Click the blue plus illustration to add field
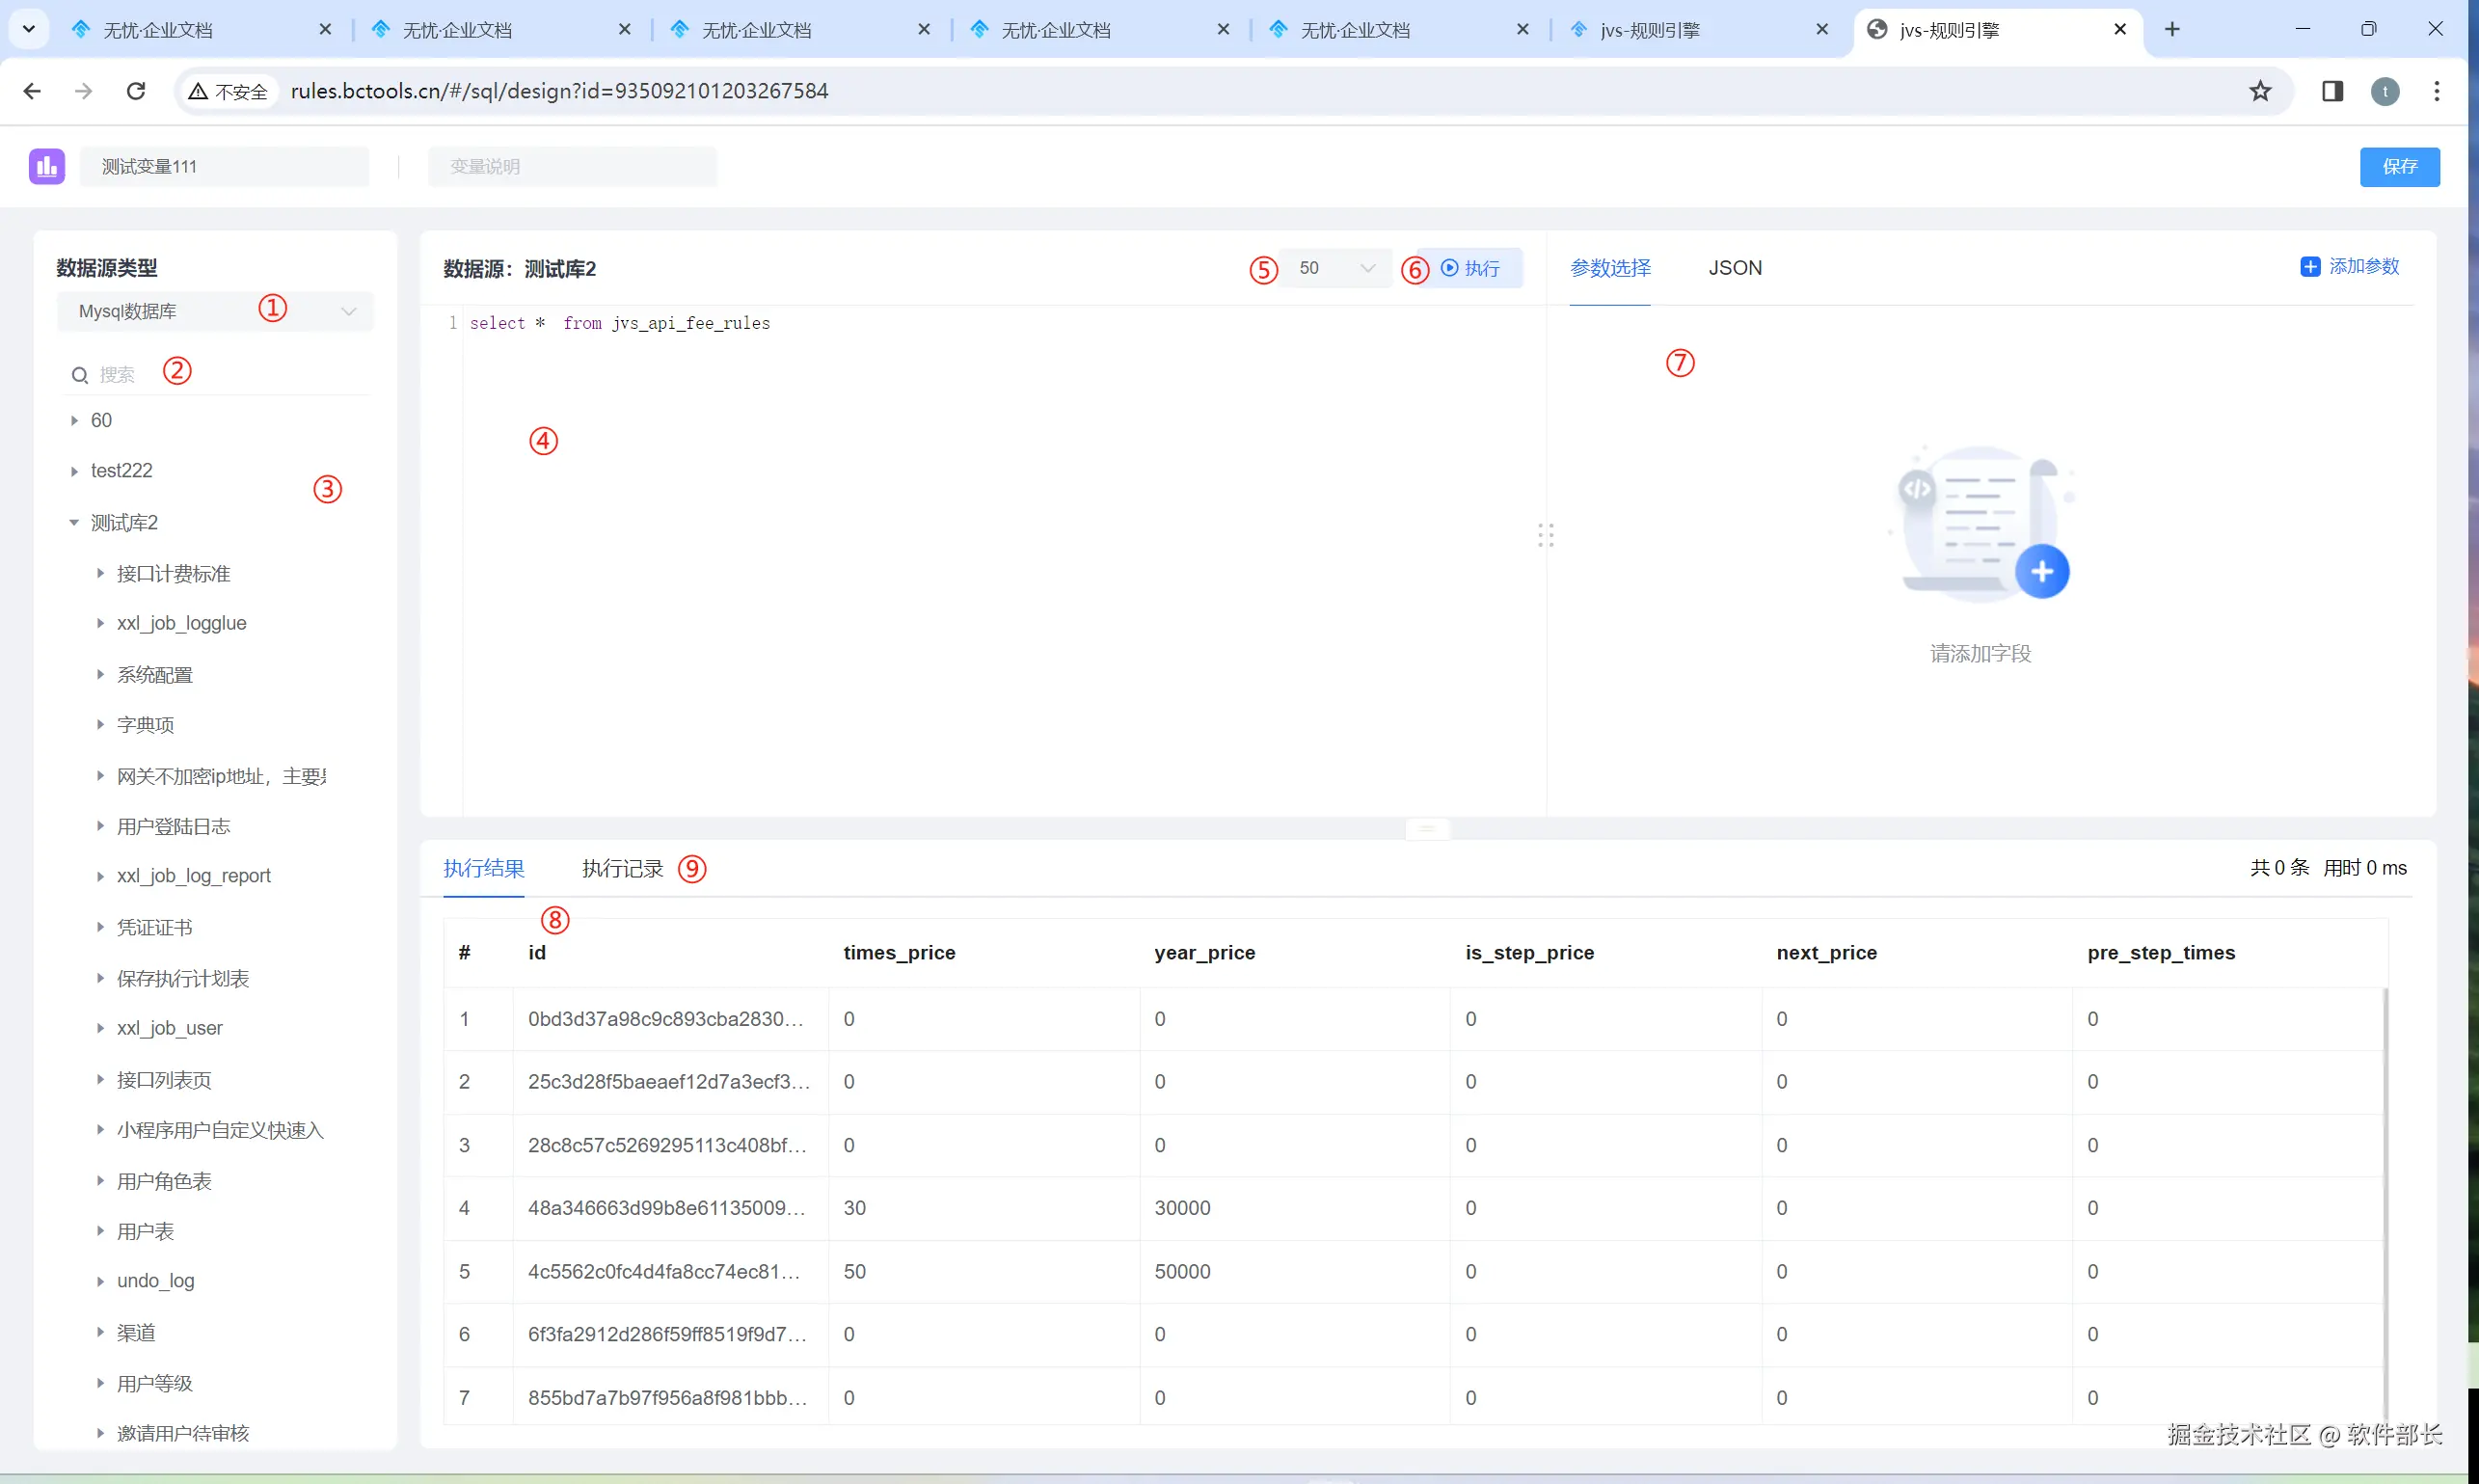This screenshot has height=1484, width=2479. click(x=2041, y=571)
